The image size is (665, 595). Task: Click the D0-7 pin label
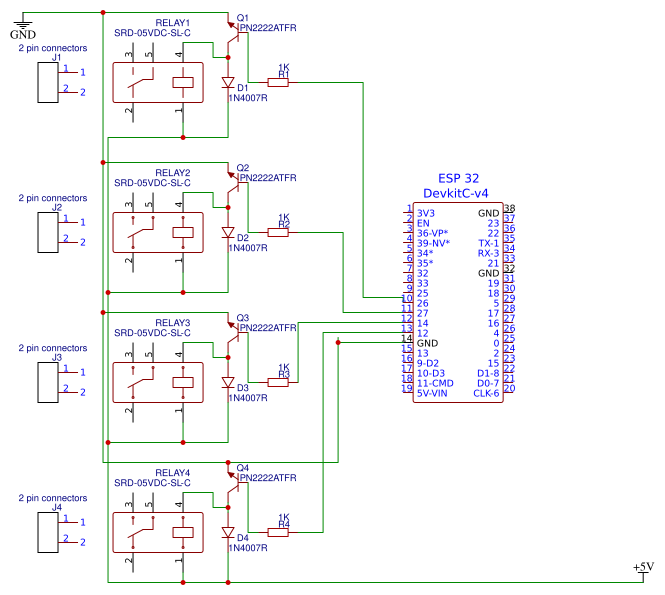point(488,383)
